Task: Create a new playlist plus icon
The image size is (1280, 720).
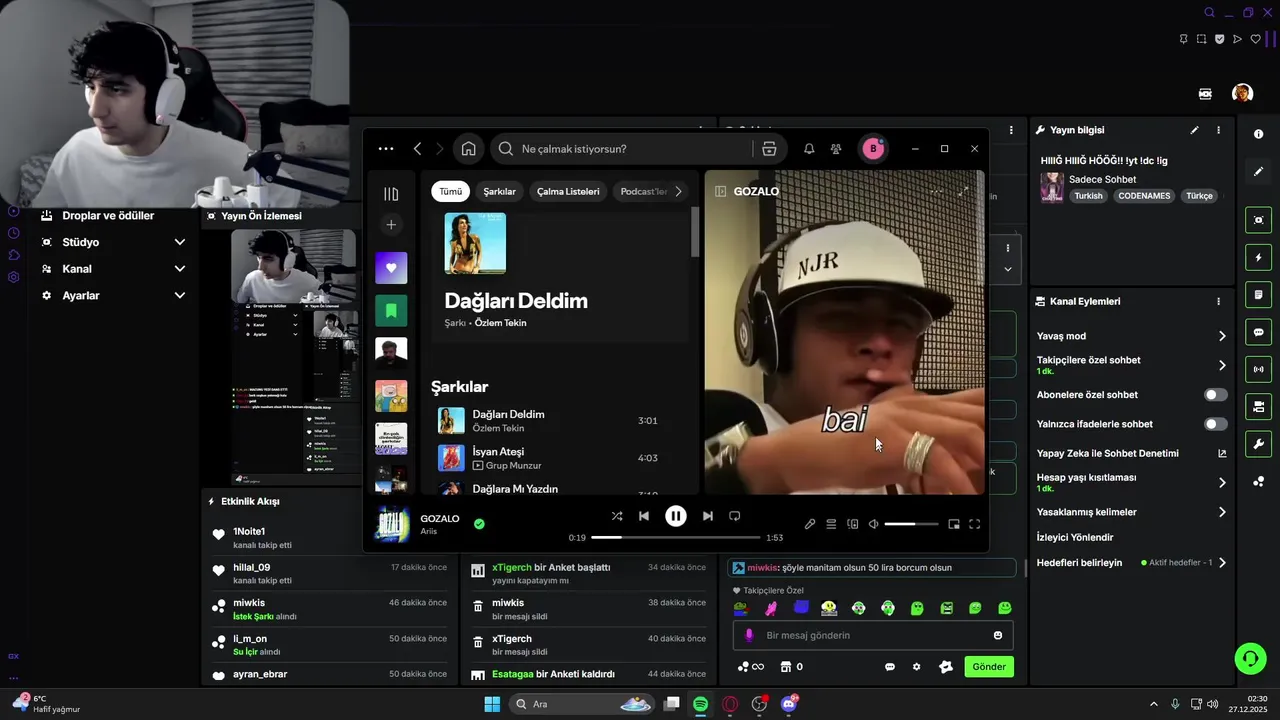Action: 391,225
